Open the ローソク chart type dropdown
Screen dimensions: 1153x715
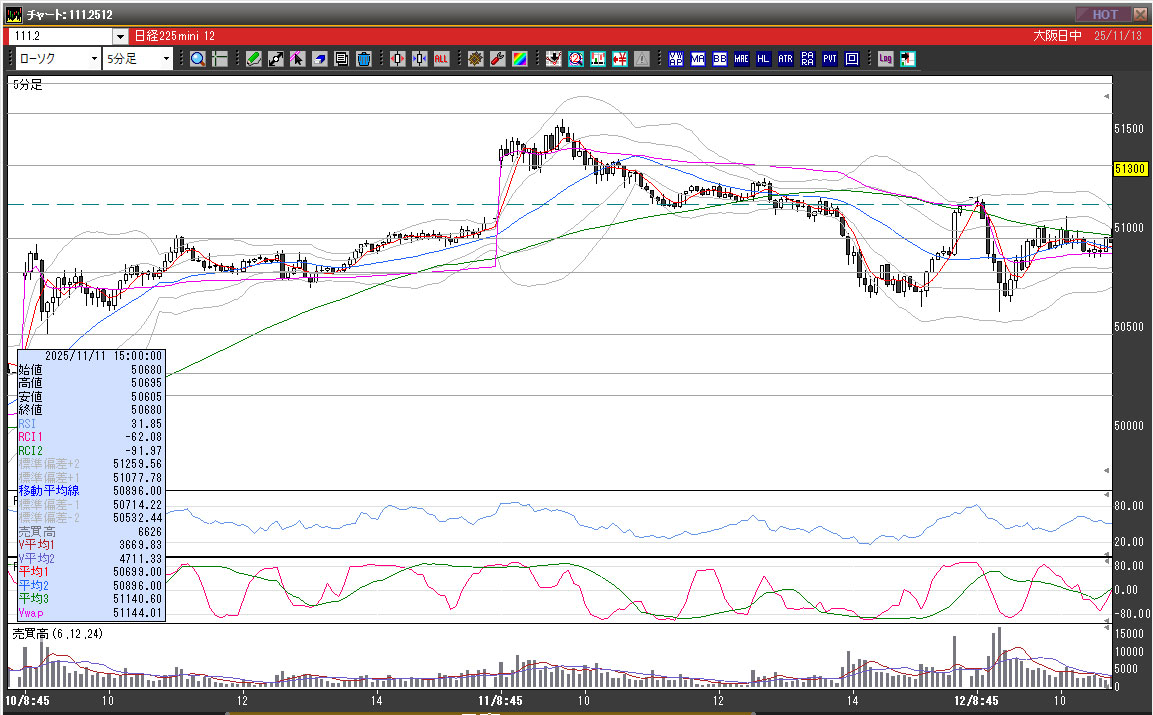[x=94, y=59]
